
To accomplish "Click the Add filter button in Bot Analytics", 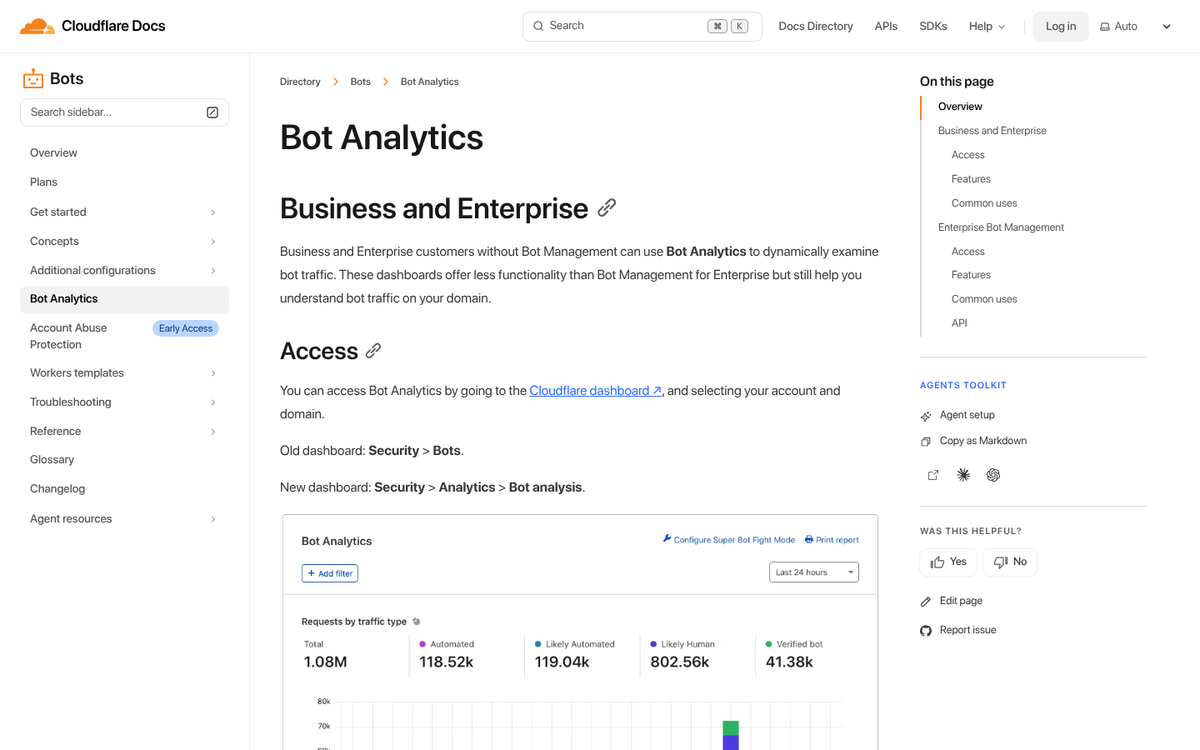I will pos(329,572).
